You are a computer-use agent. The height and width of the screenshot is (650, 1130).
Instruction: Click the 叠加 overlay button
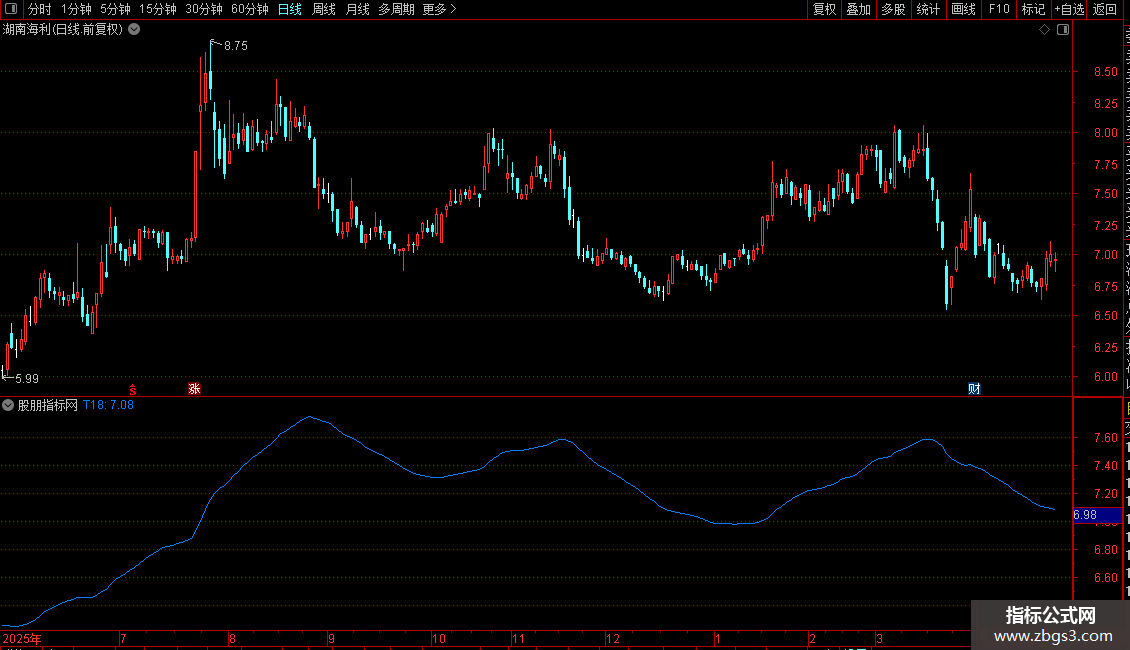point(859,9)
